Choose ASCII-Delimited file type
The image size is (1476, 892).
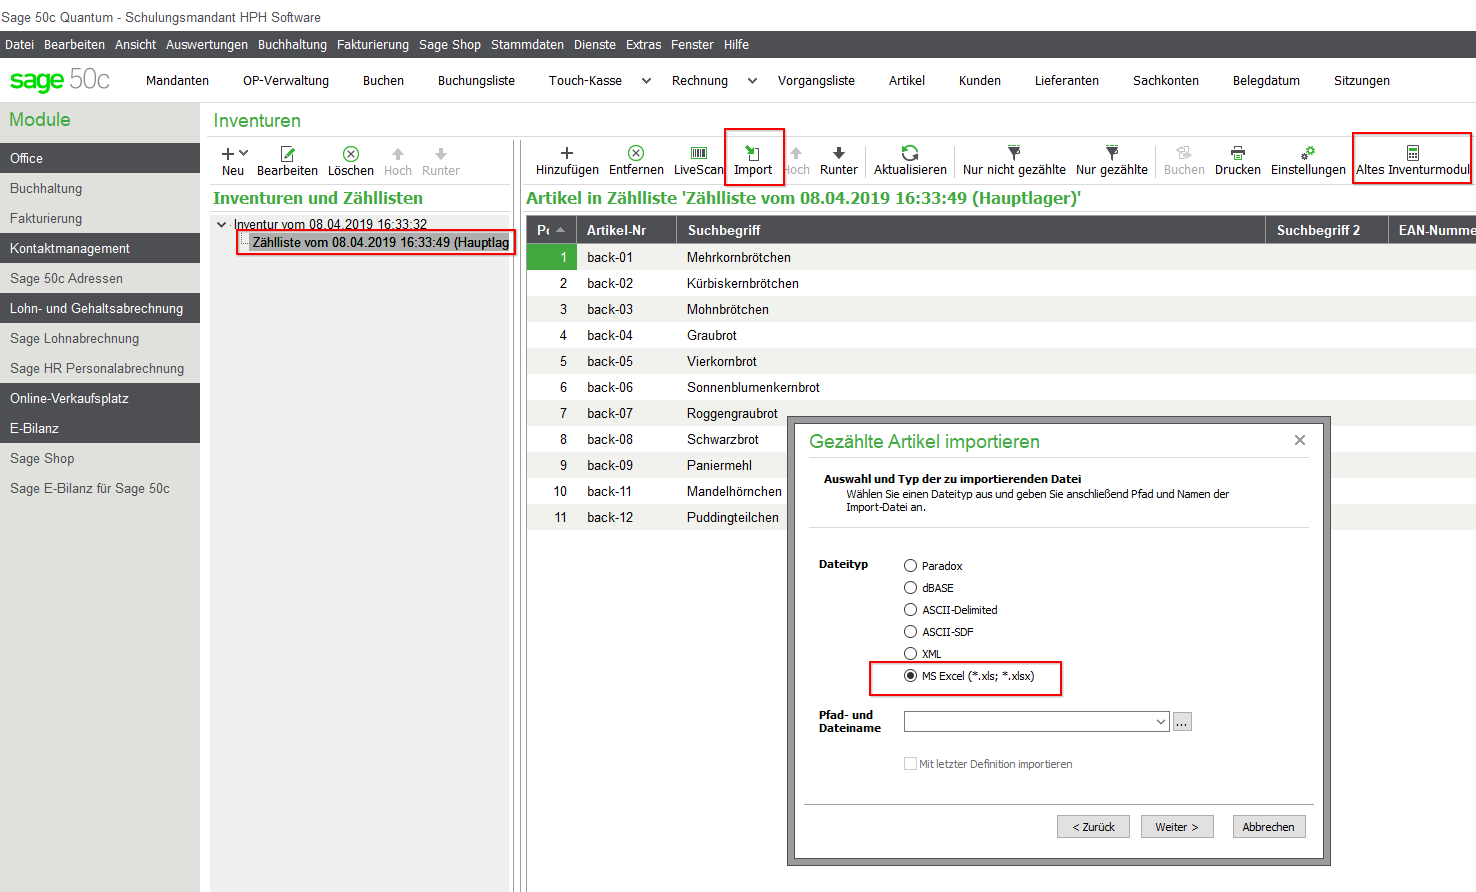click(910, 610)
